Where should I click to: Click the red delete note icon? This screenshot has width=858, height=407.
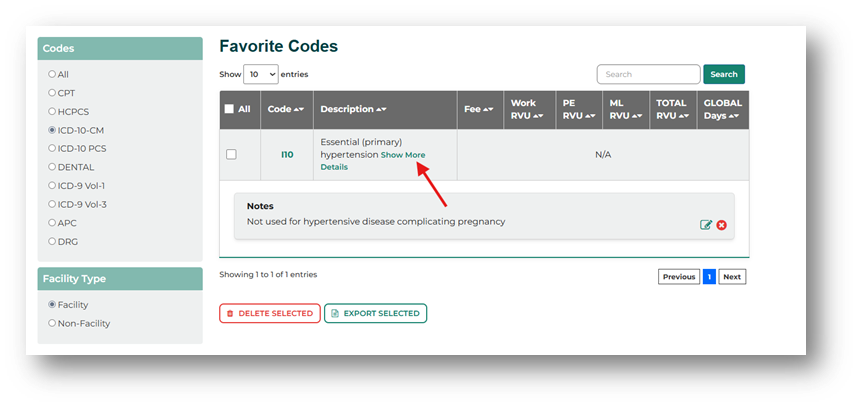[x=721, y=225]
